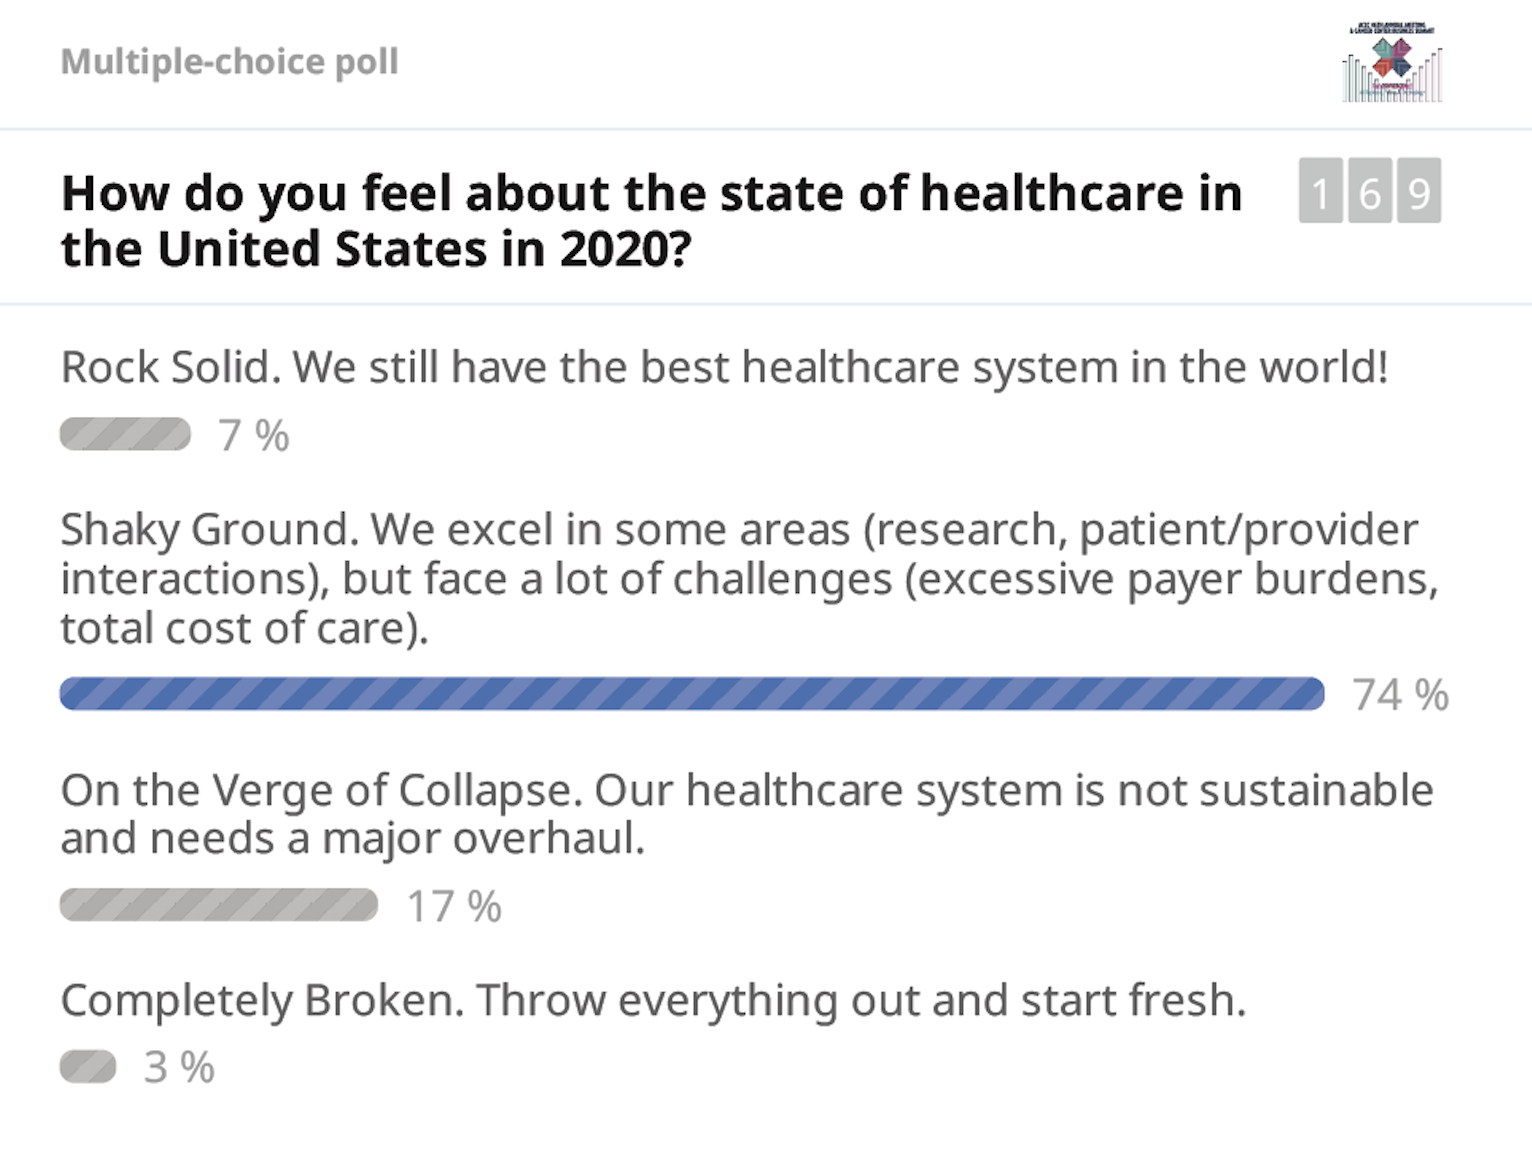Click the blue 74% result bar
Image resolution: width=1532 pixels, height=1168 pixels.
pyautogui.click(x=692, y=694)
